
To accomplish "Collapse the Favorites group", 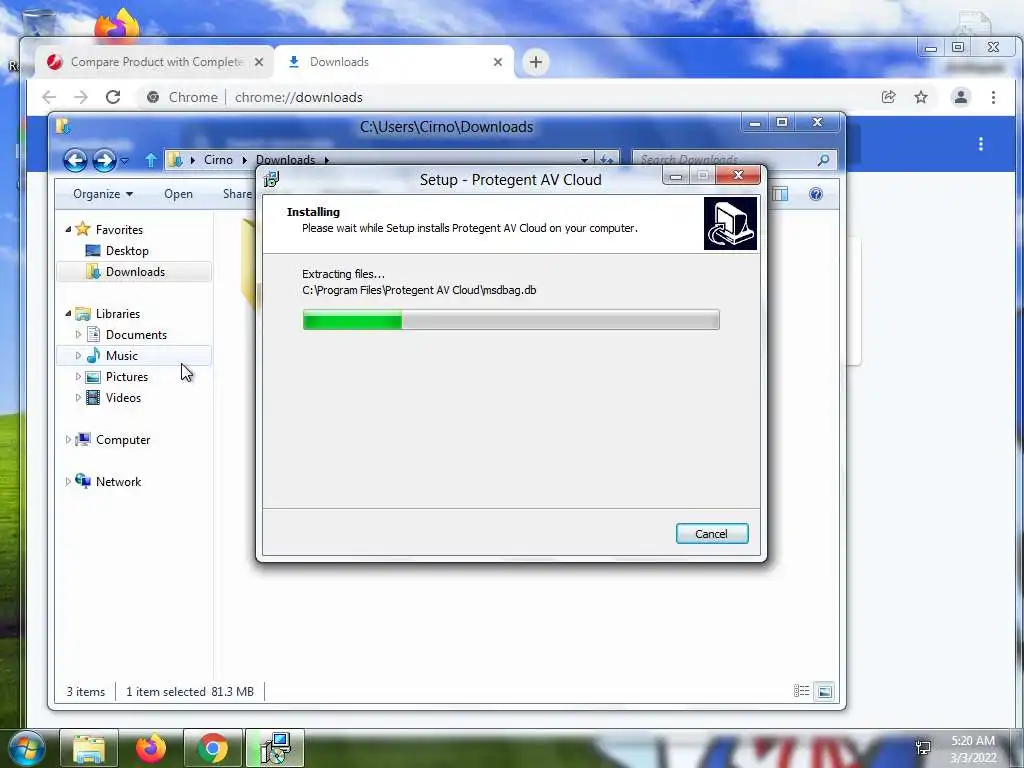I will click(x=68, y=229).
